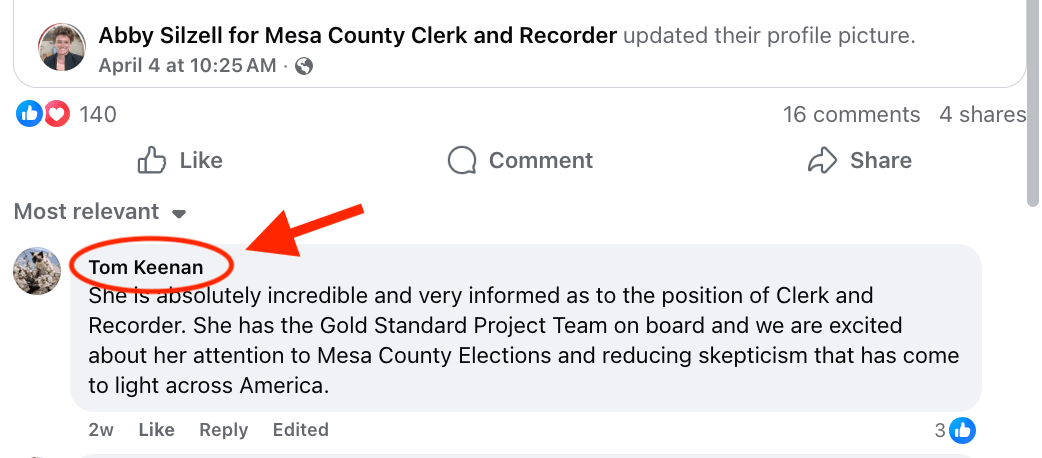
Task: Click the Share arrow icon
Action: point(822,160)
